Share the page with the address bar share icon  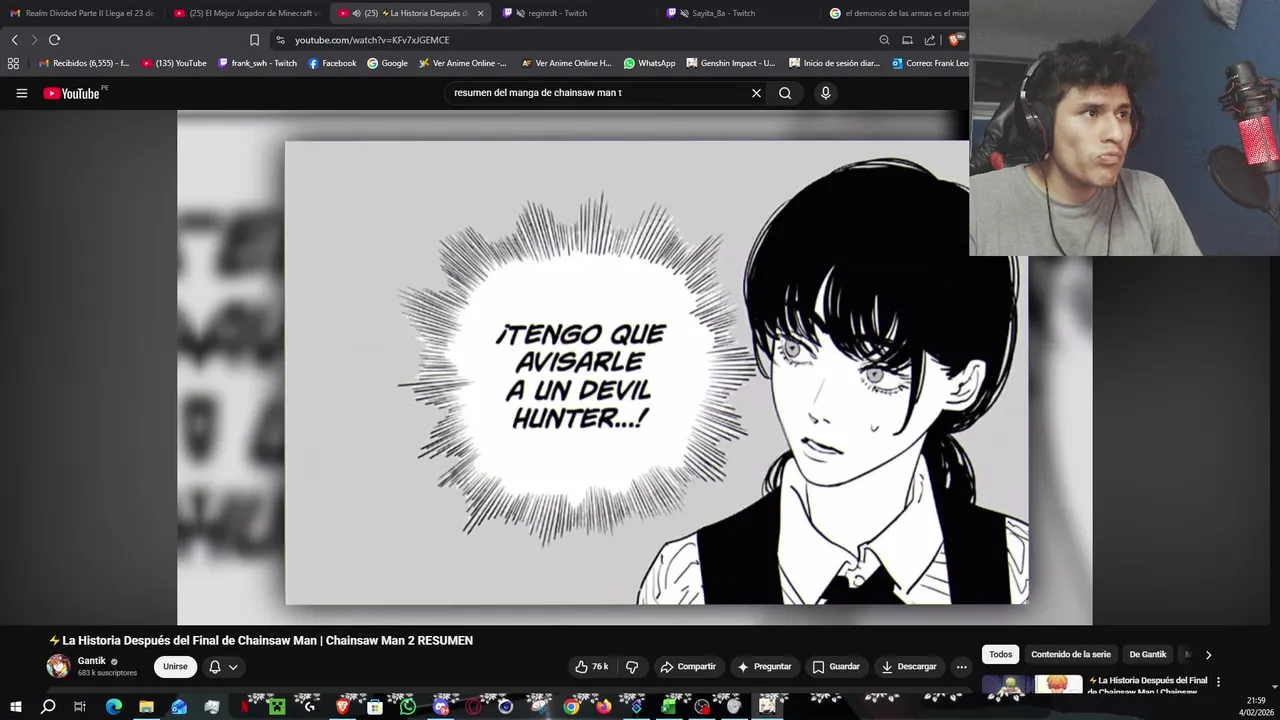click(x=930, y=40)
